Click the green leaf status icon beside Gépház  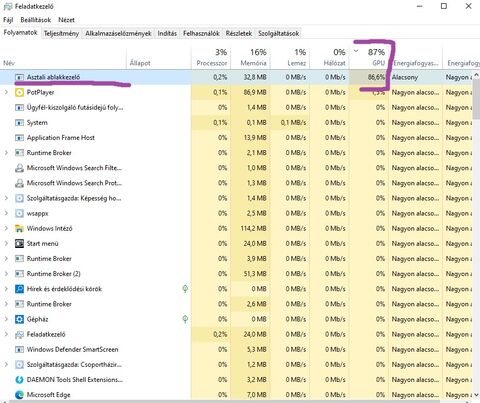(185, 319)
